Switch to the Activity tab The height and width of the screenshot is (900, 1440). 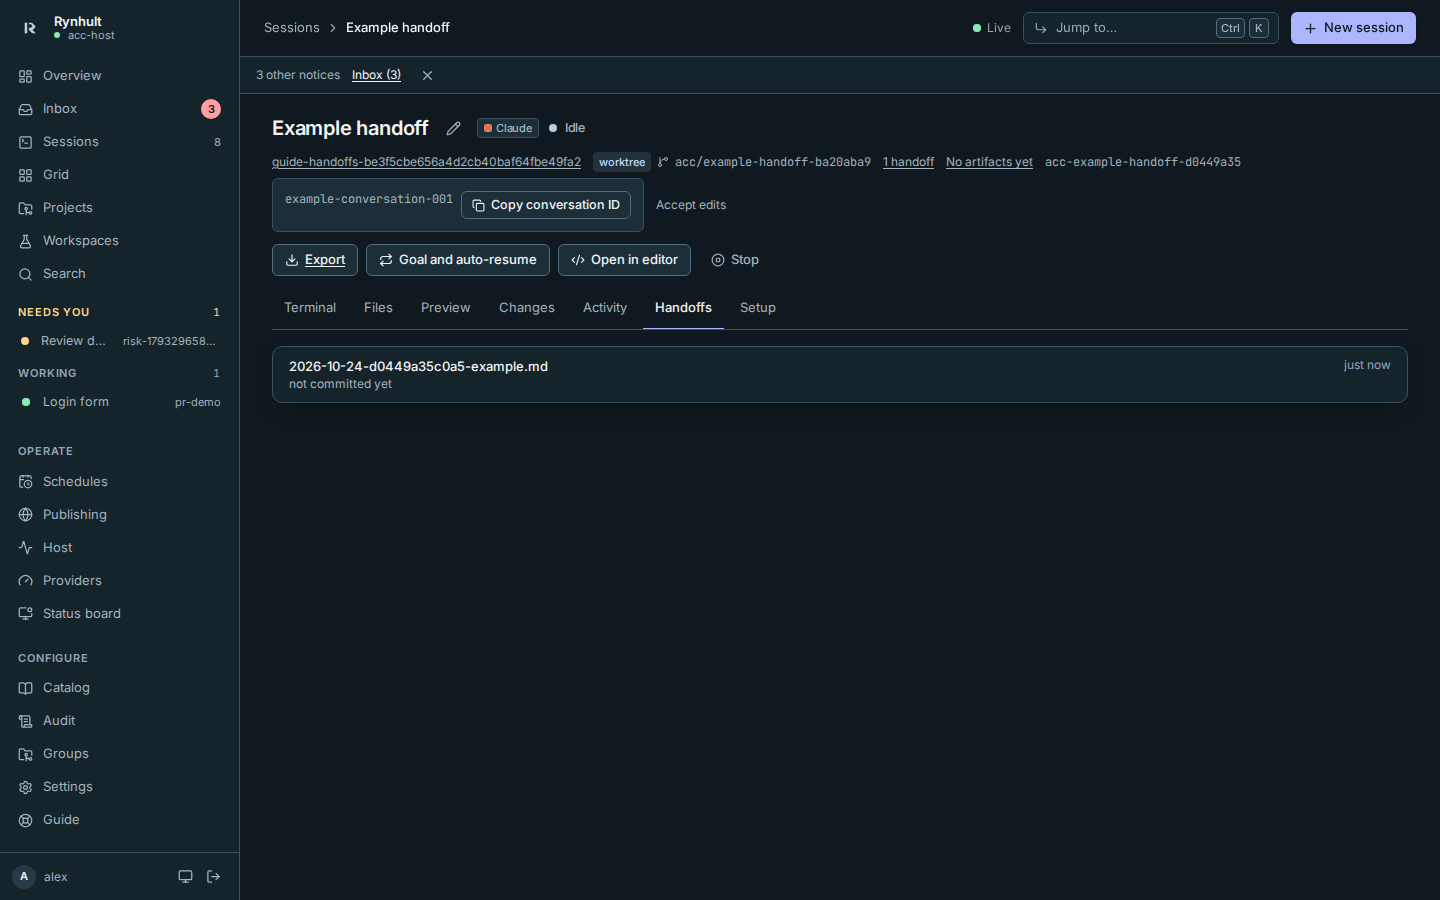pyautogui.click(x=605, y=308)
